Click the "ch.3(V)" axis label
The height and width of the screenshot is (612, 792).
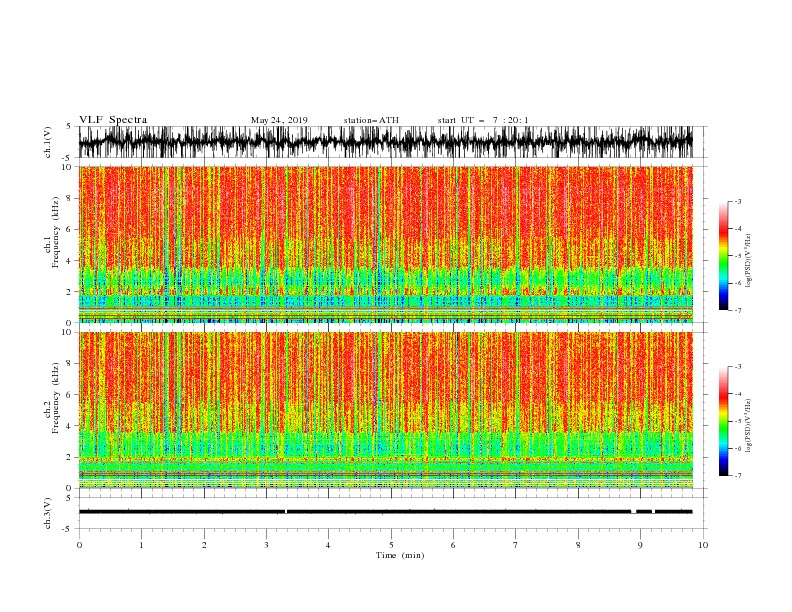coord(48,513)
